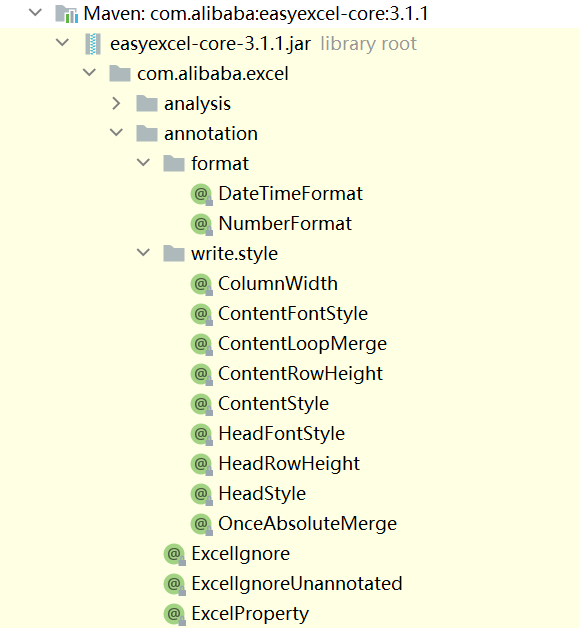Click the jar archive icon for easyexcel-core-3.1.1.jar
The width and height of the screenshot is (580, 628).
tap(93, 44)
